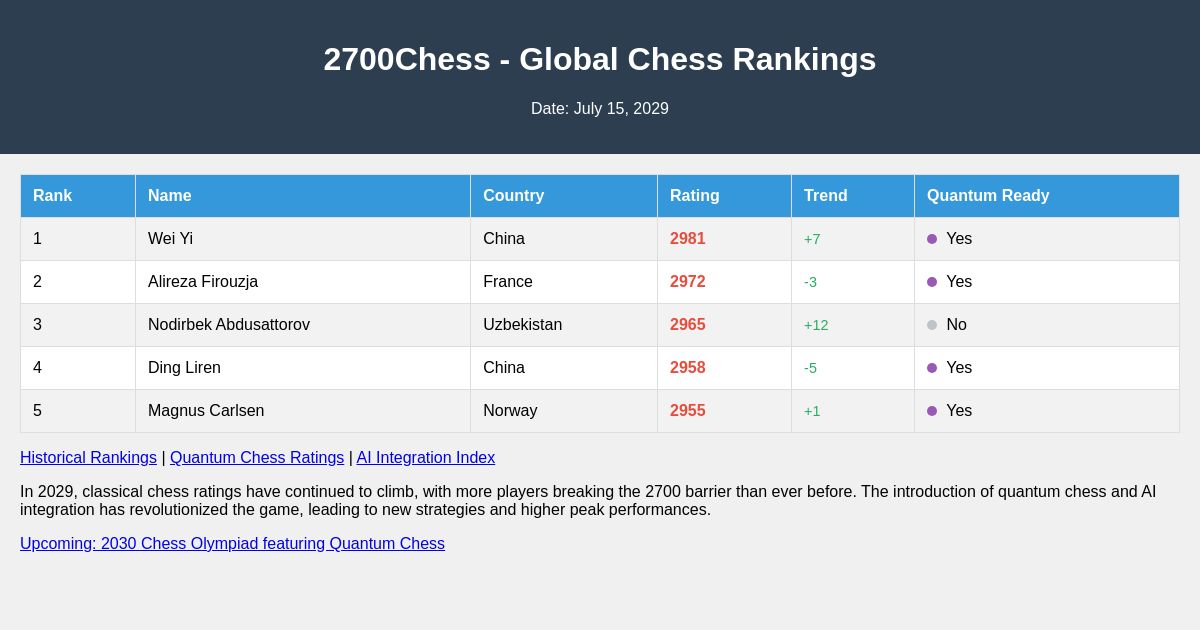Open the 2030 Chess Olympiad announcement link
1200x630 pixels.
[232, 544]
